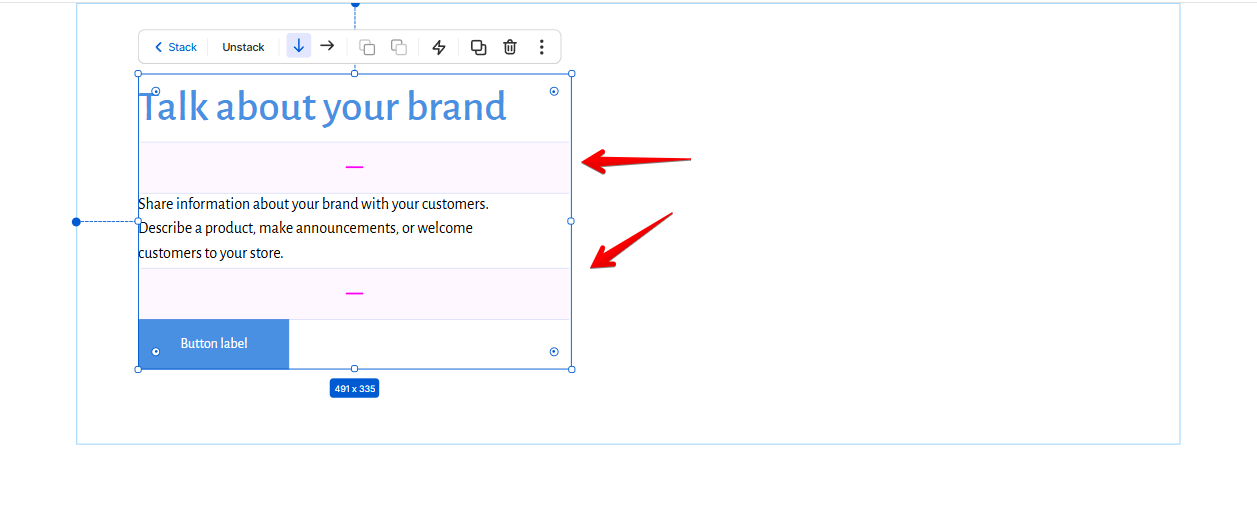Screen dimensions: 1257x522
Task: Click the 491 x 335 size badge
Action: pos(354,388)
